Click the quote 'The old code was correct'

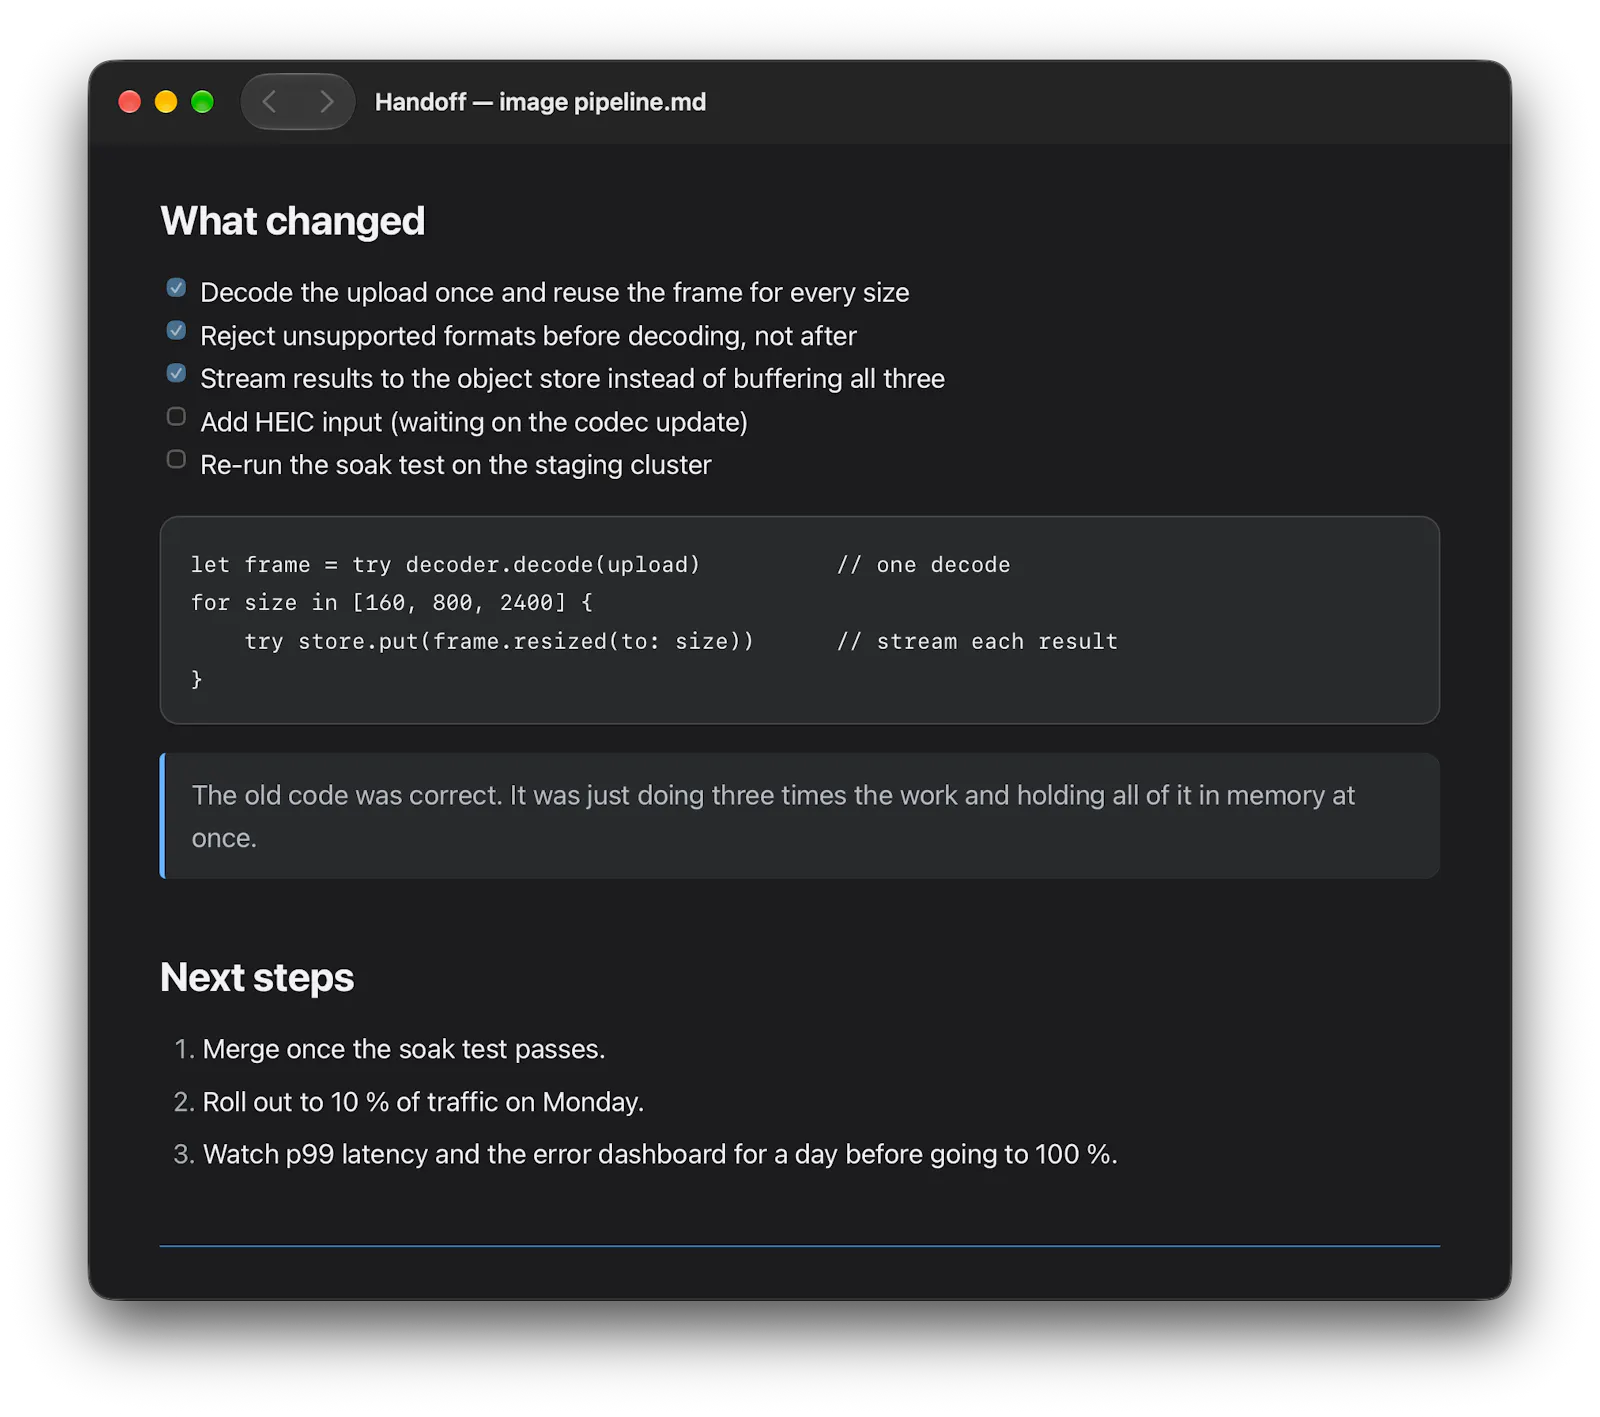[x=800, y=816]
